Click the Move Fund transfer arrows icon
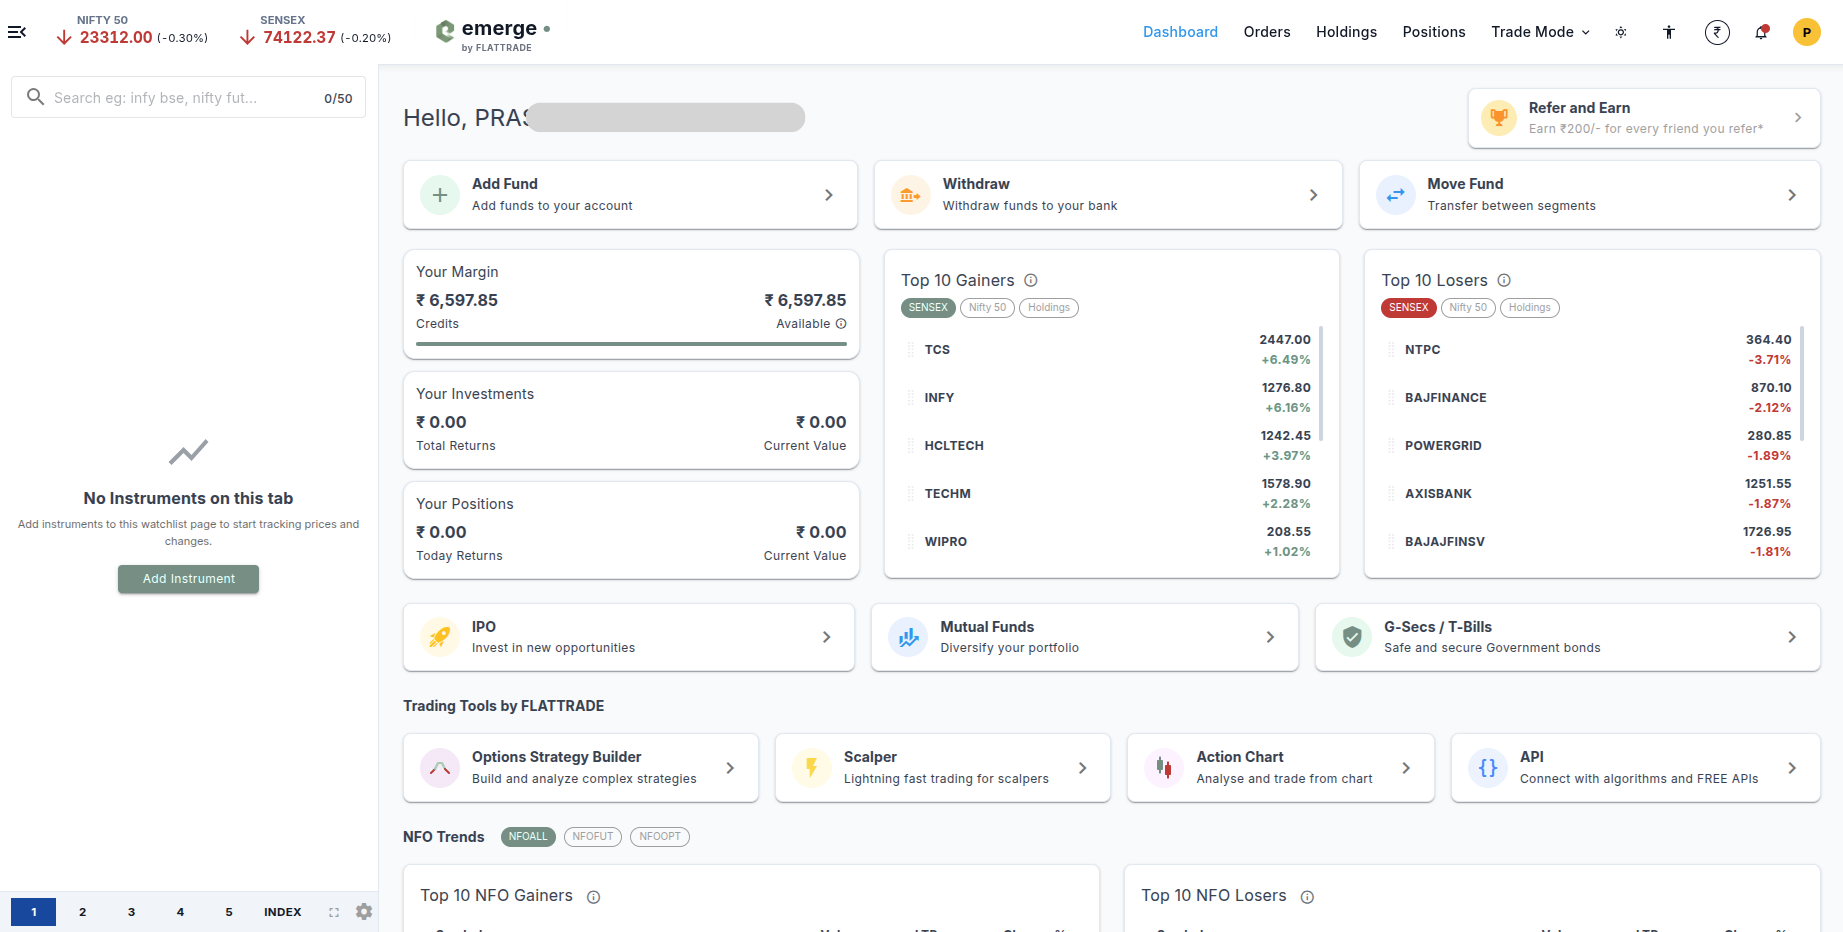The image size is (1843, 932). (1396, 195)
